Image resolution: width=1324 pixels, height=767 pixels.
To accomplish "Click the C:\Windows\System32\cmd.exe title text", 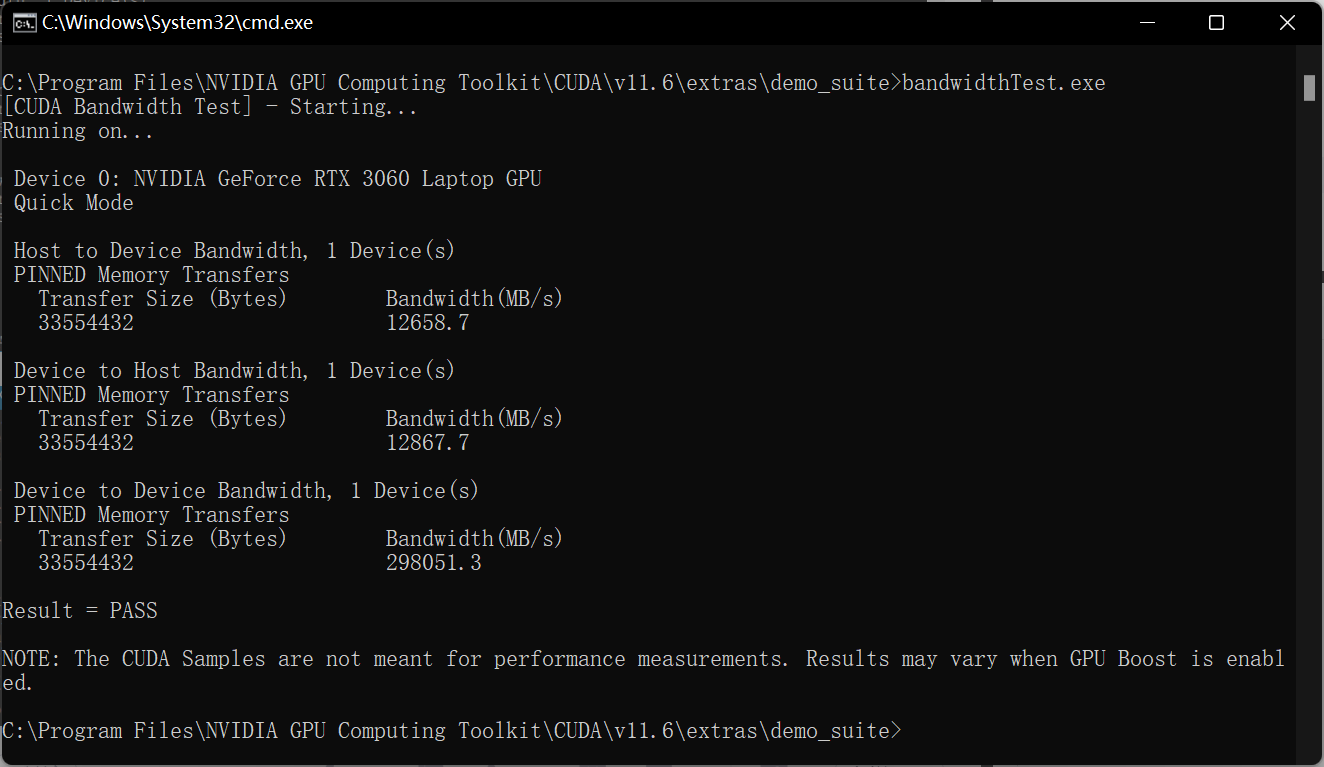I will (x=177, y=23).
